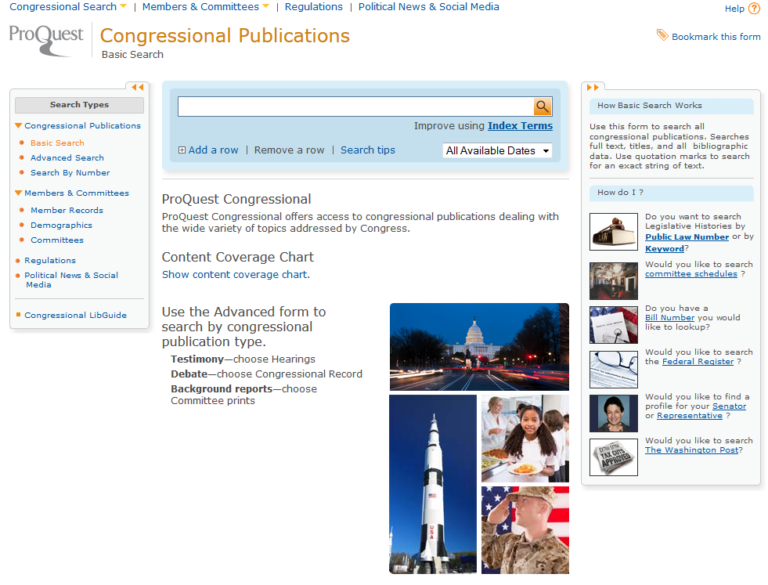768x585 pixels.
Task: Click the senator portrait thumbnail
Action: (613, 414)
